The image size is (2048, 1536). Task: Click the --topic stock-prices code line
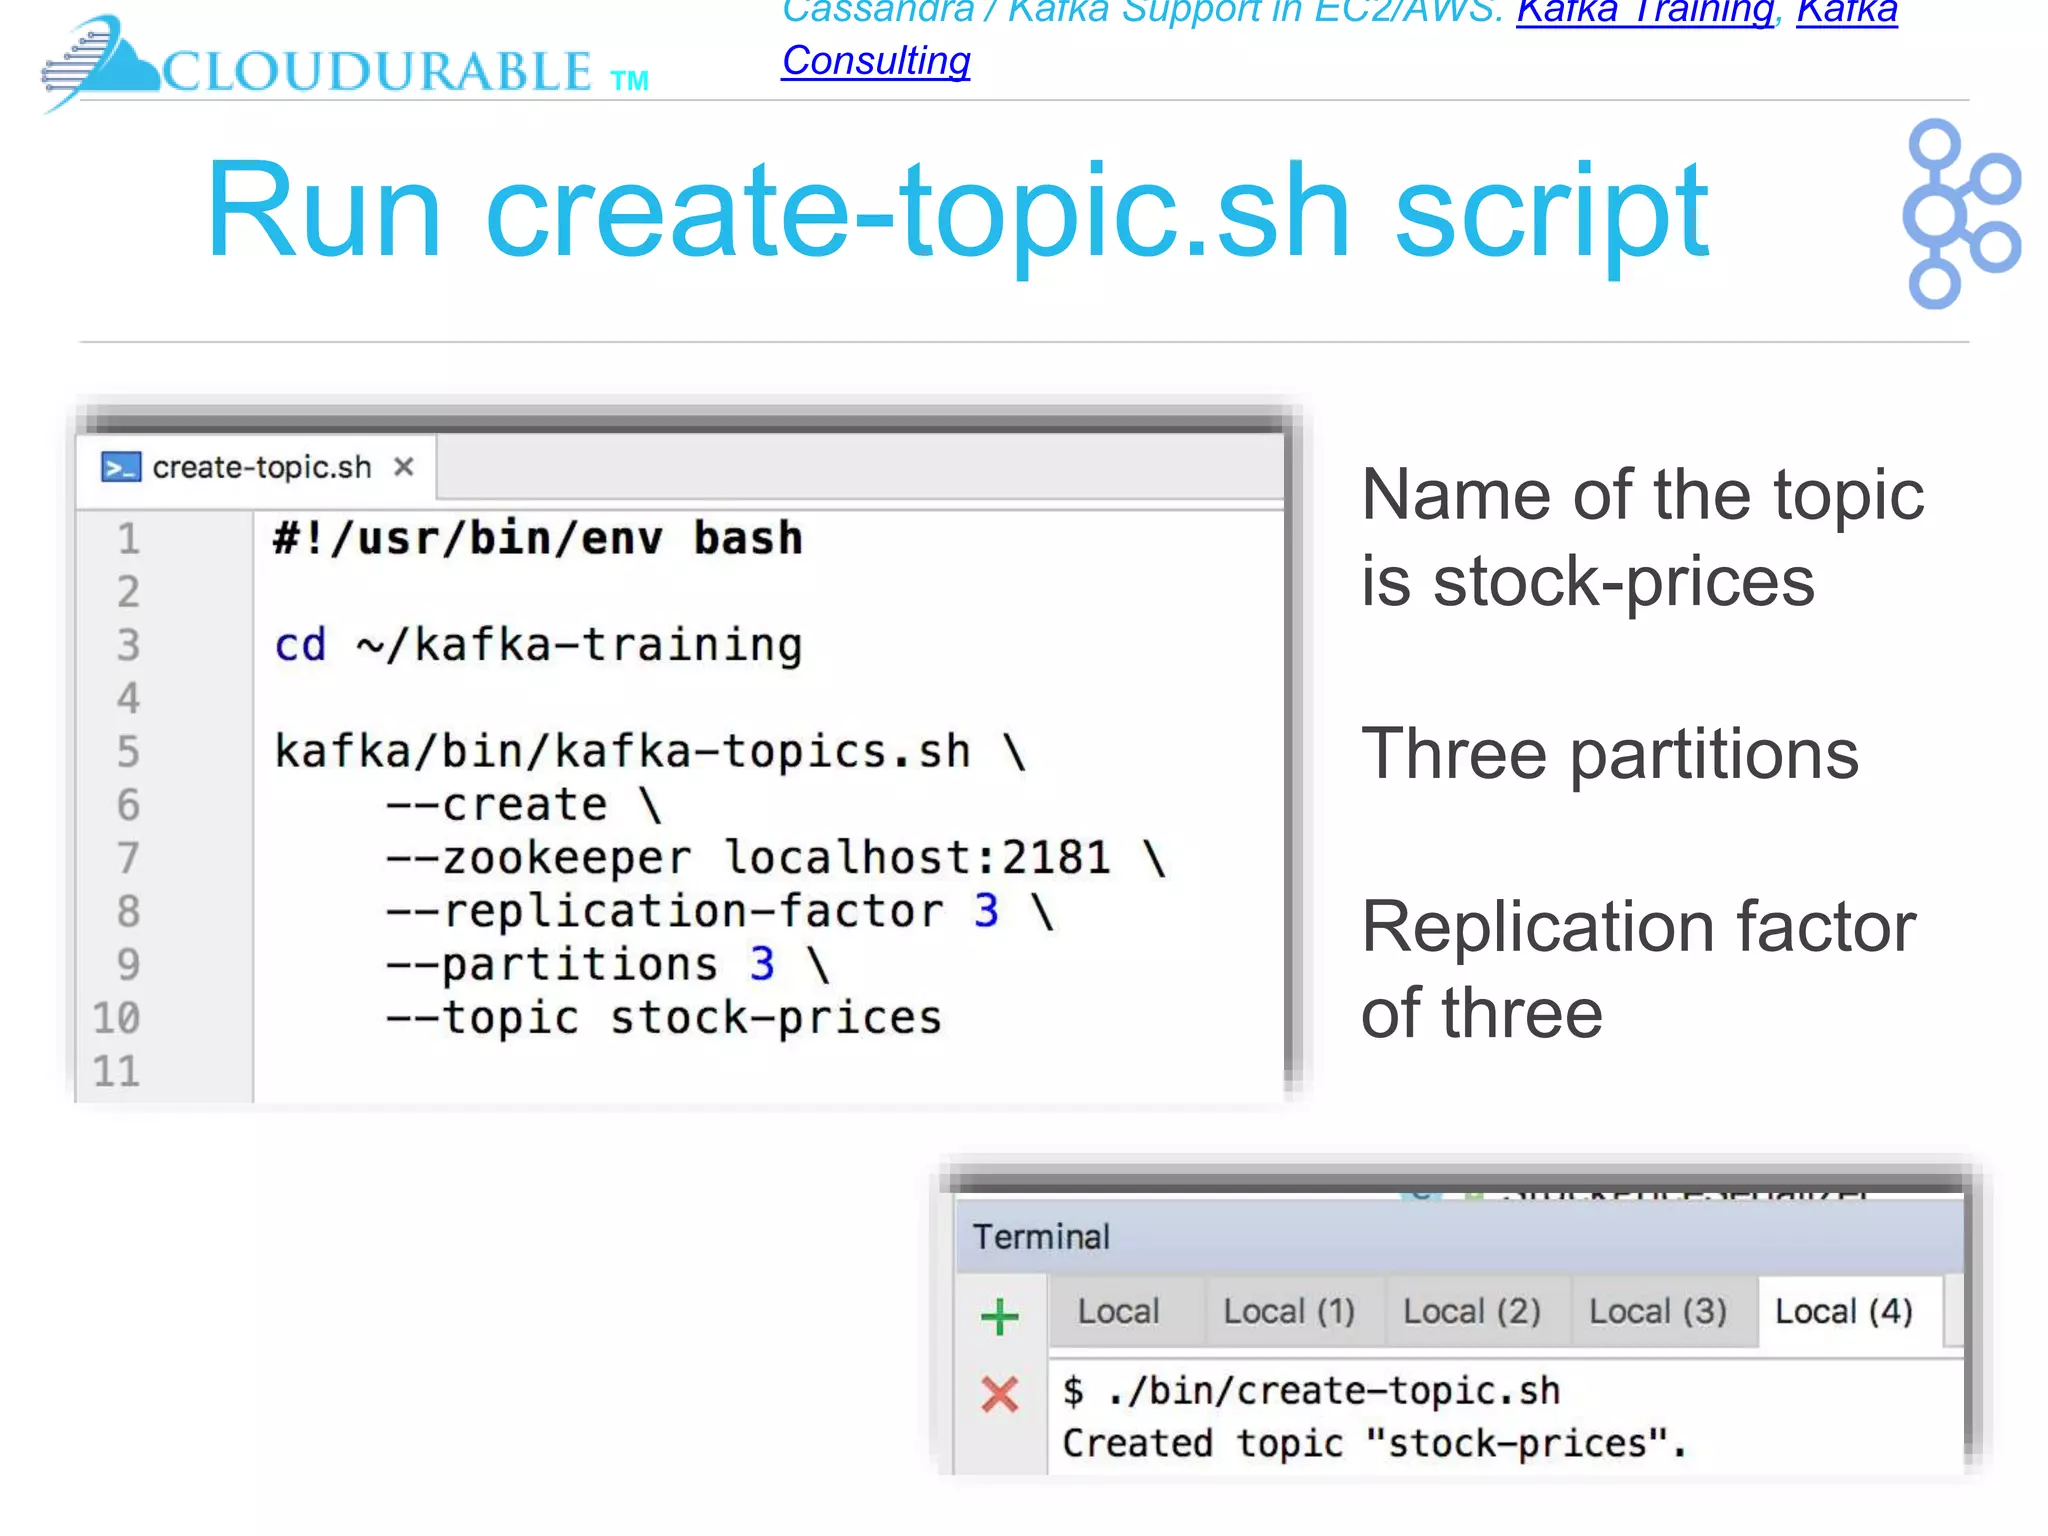[663, 1018]
